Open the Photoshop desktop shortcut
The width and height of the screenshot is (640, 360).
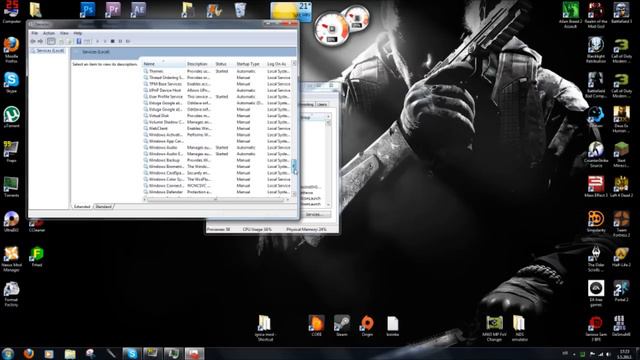coord(87,10)
